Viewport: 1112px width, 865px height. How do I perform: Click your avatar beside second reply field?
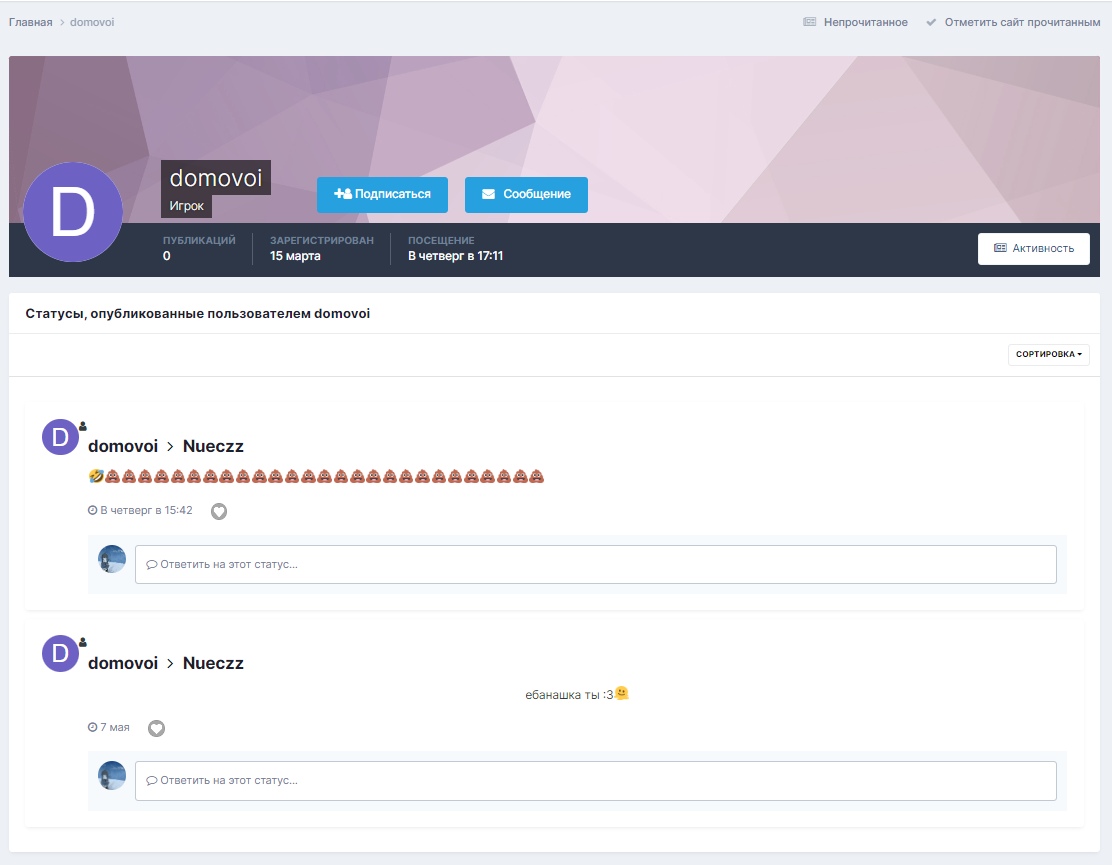click(112, 776)
